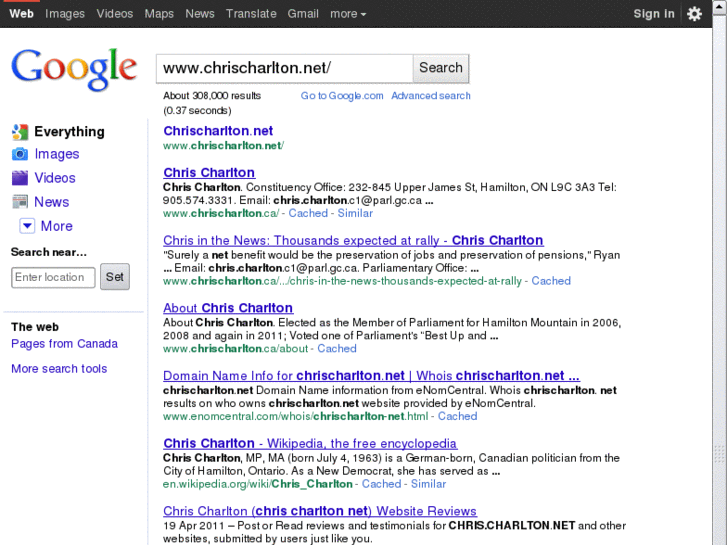727x545 pixels.
Task: Click the newspaper icon beside News
Action: [20, 202]
